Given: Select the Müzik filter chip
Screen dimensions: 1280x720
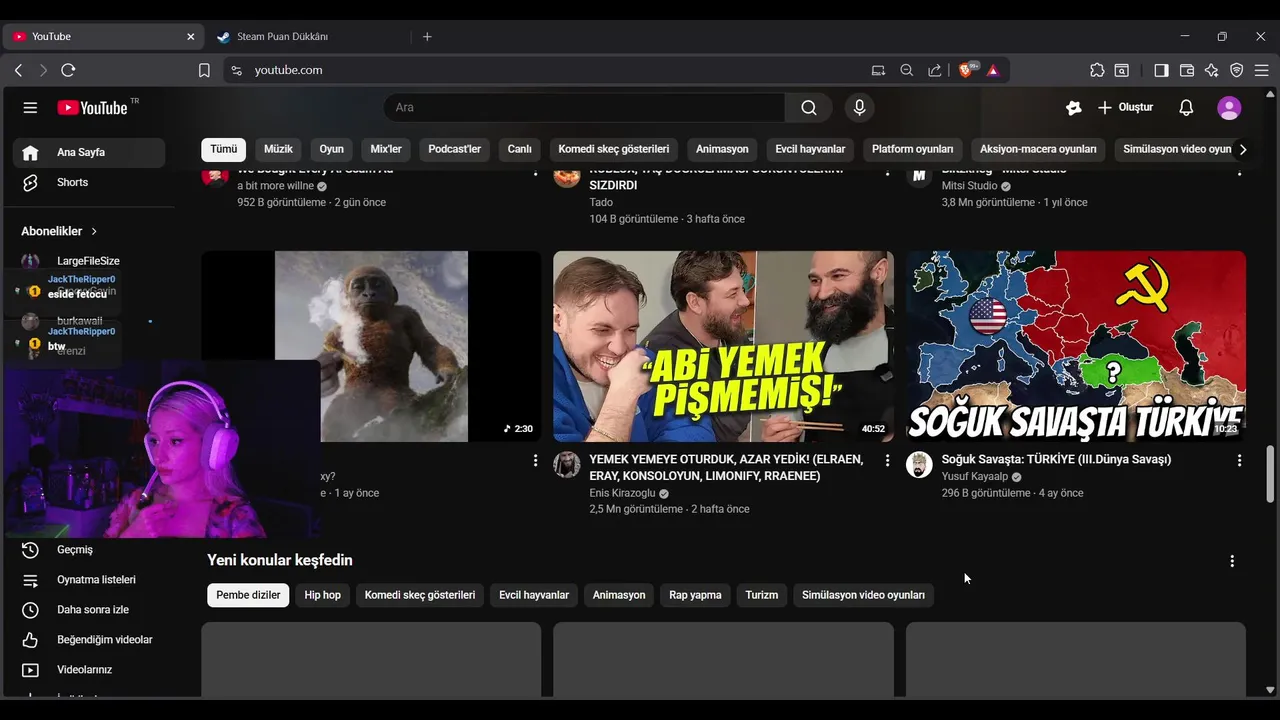Looking at the screenshot, I should point(278,149).
